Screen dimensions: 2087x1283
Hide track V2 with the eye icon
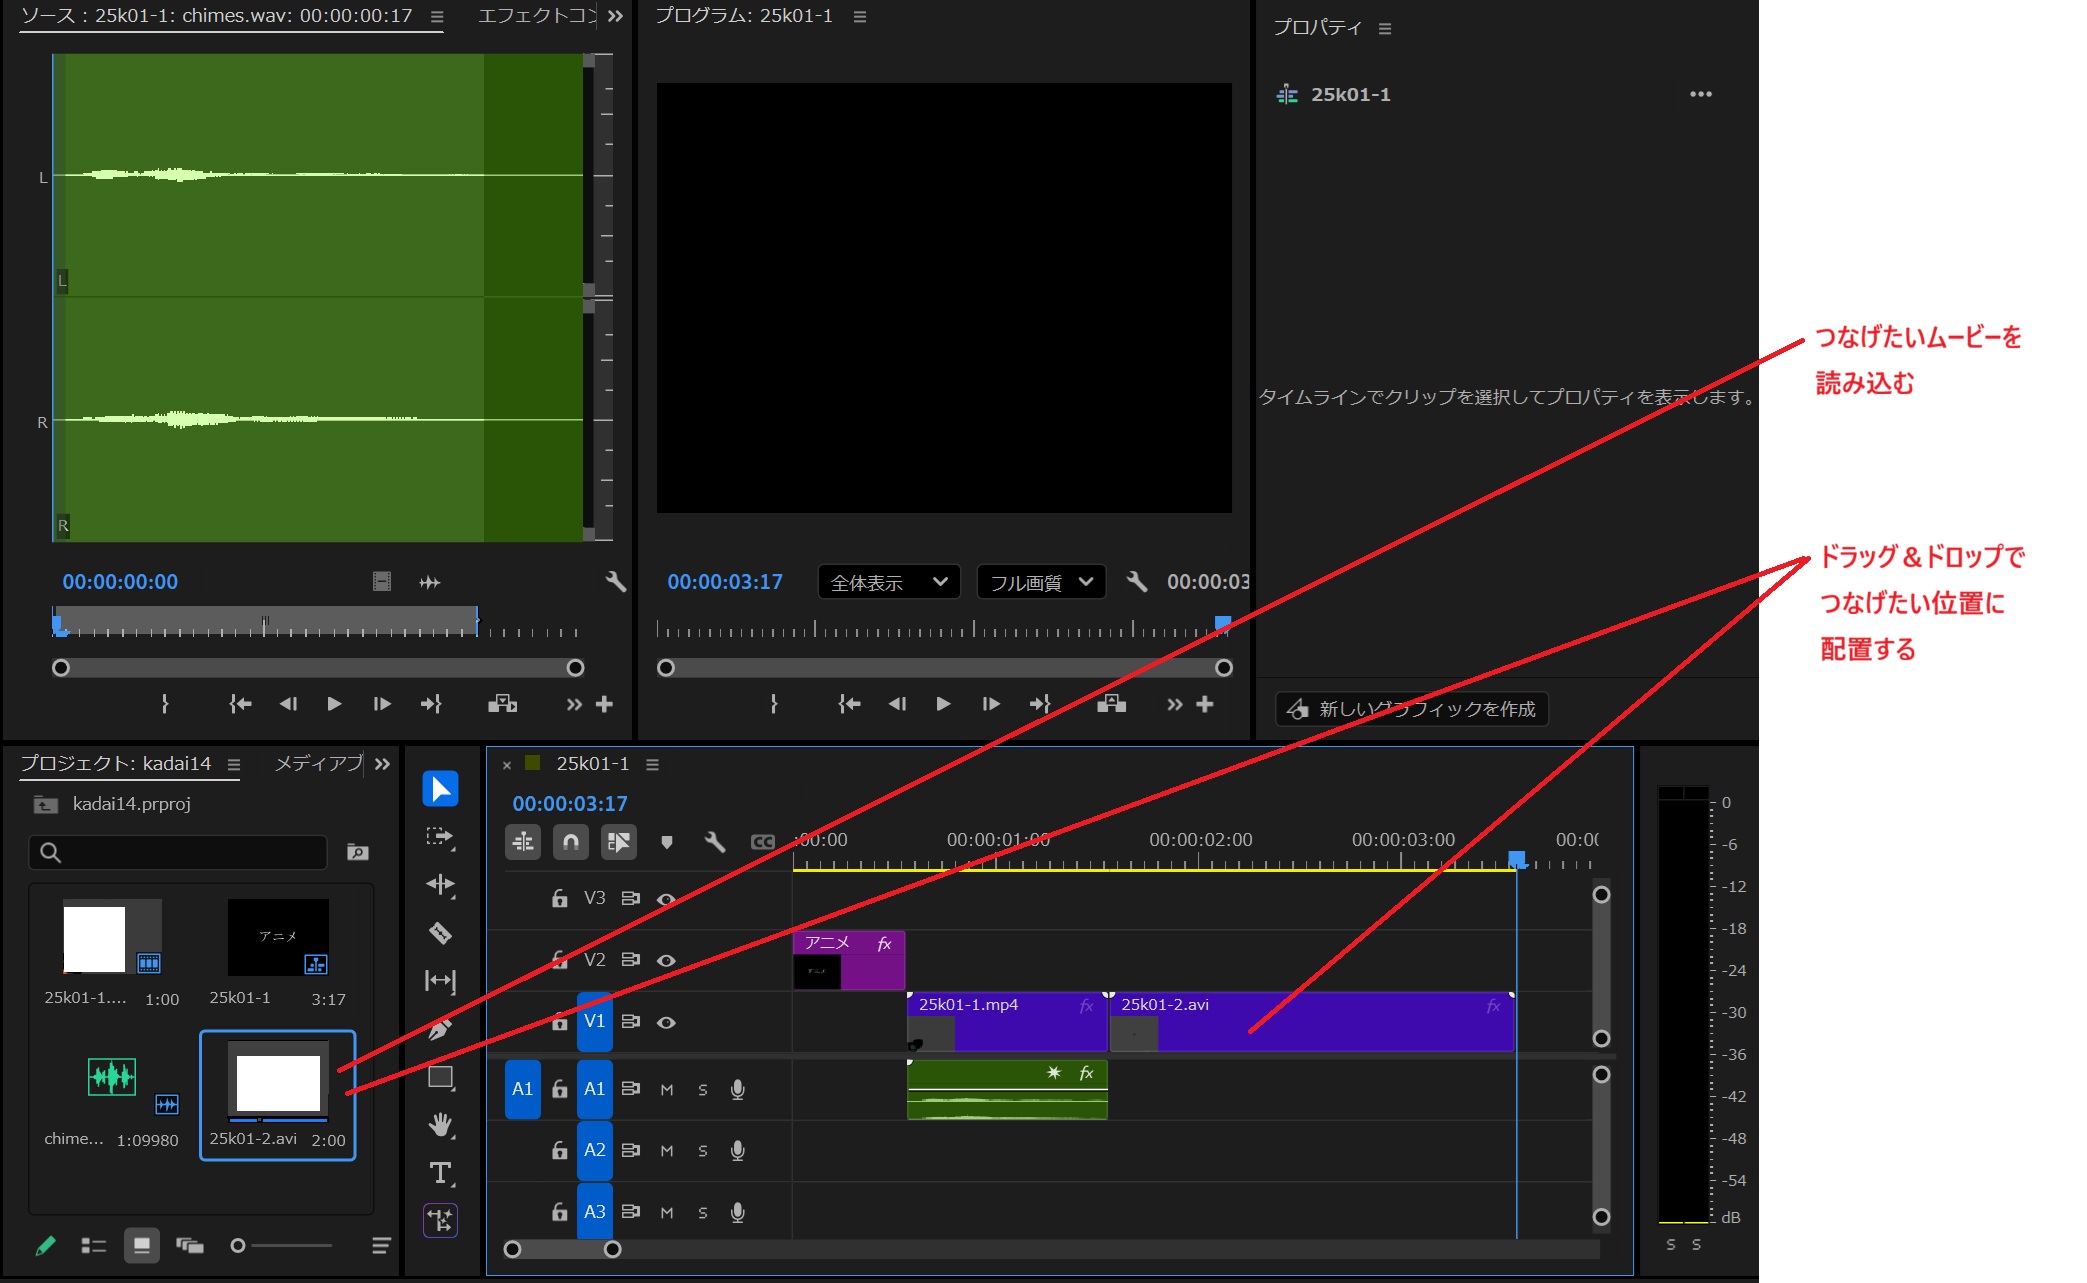coord(666,960)
